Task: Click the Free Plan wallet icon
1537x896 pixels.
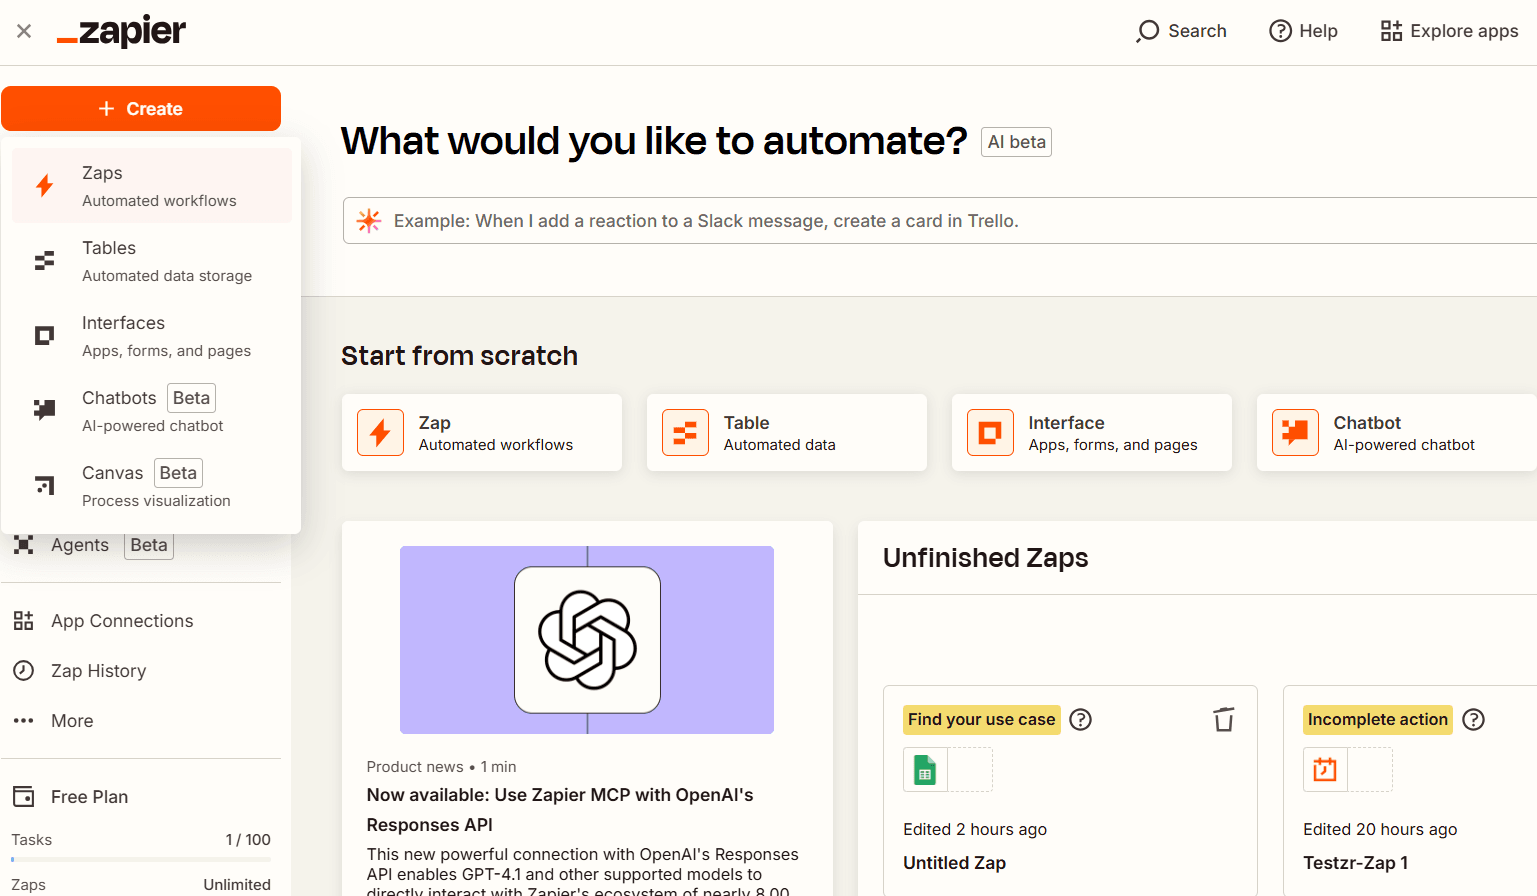Action: pos(24,797)
